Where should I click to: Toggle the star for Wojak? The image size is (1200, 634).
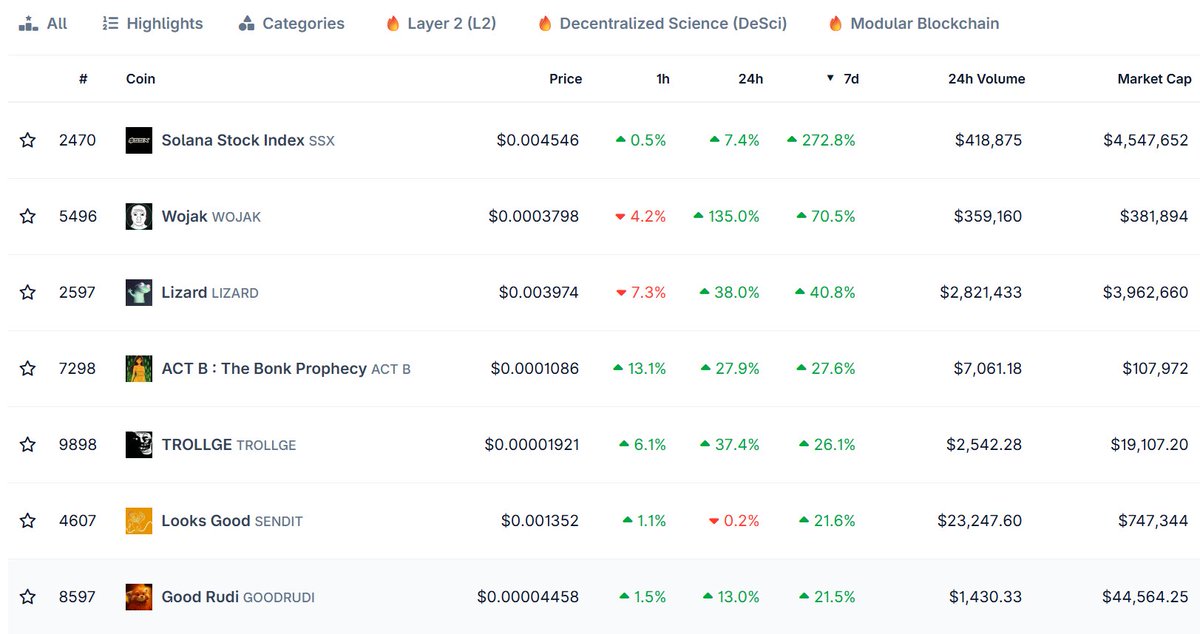(x=28, y=216)
